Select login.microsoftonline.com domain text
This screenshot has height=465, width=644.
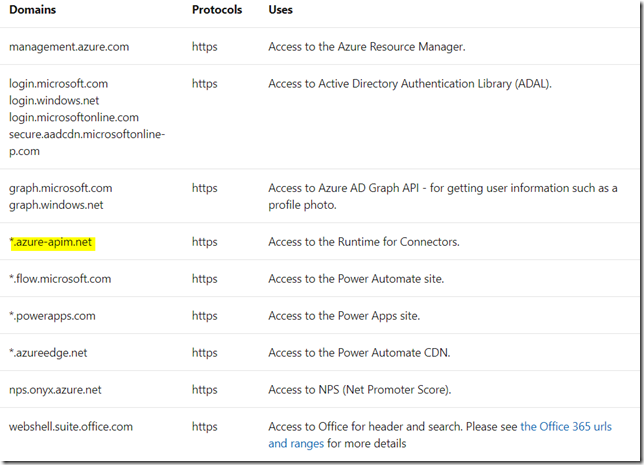[74, 117]
